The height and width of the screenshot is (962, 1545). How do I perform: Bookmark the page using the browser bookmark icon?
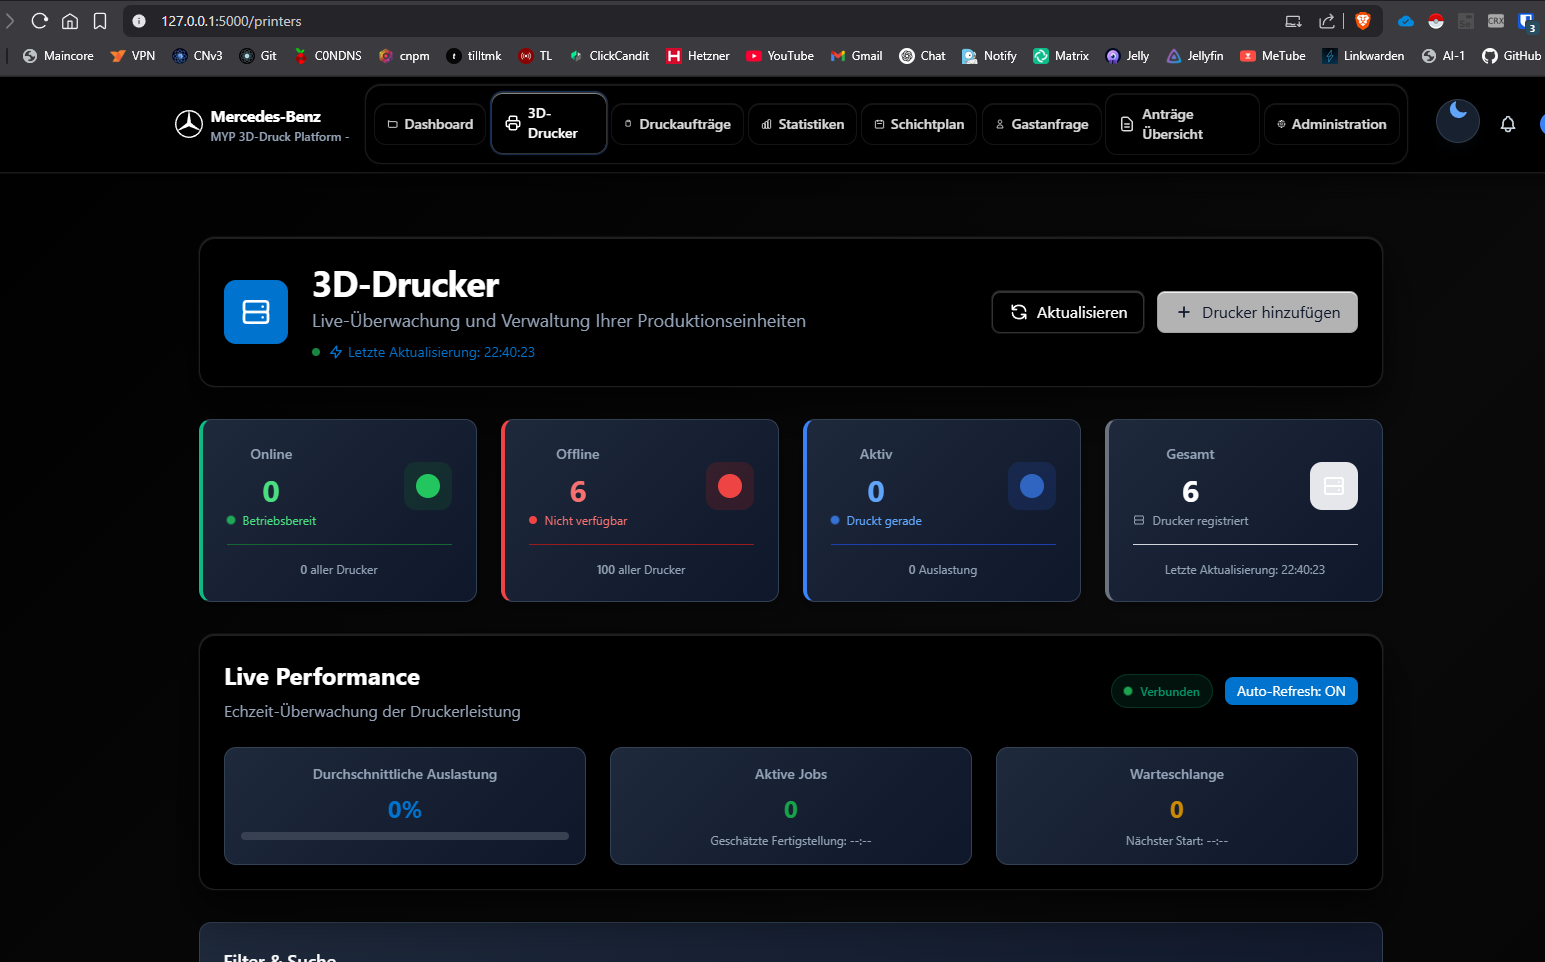point(100,21)
